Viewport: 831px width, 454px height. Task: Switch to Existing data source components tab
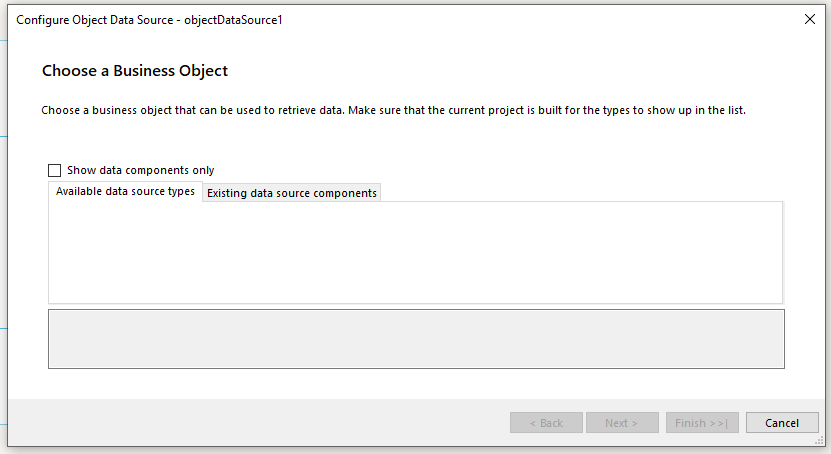click(x=291, y=193)
